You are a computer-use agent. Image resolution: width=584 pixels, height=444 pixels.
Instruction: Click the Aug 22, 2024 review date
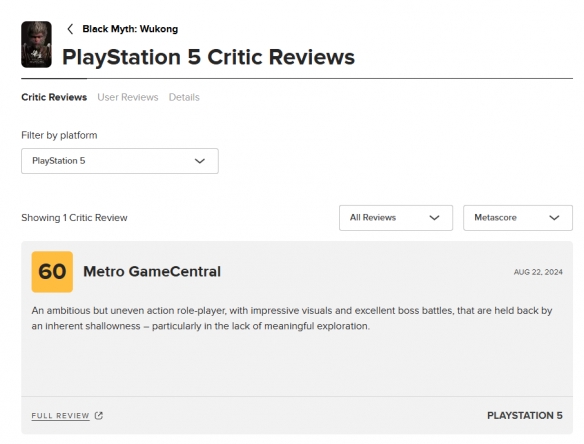coord(538,272)
